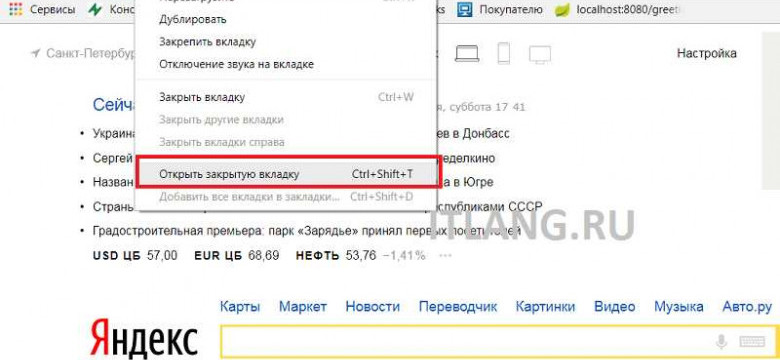Click the EUR ЦБ 68,69 rate
This screenshot has width=780, height=360.
click(237, 256)
